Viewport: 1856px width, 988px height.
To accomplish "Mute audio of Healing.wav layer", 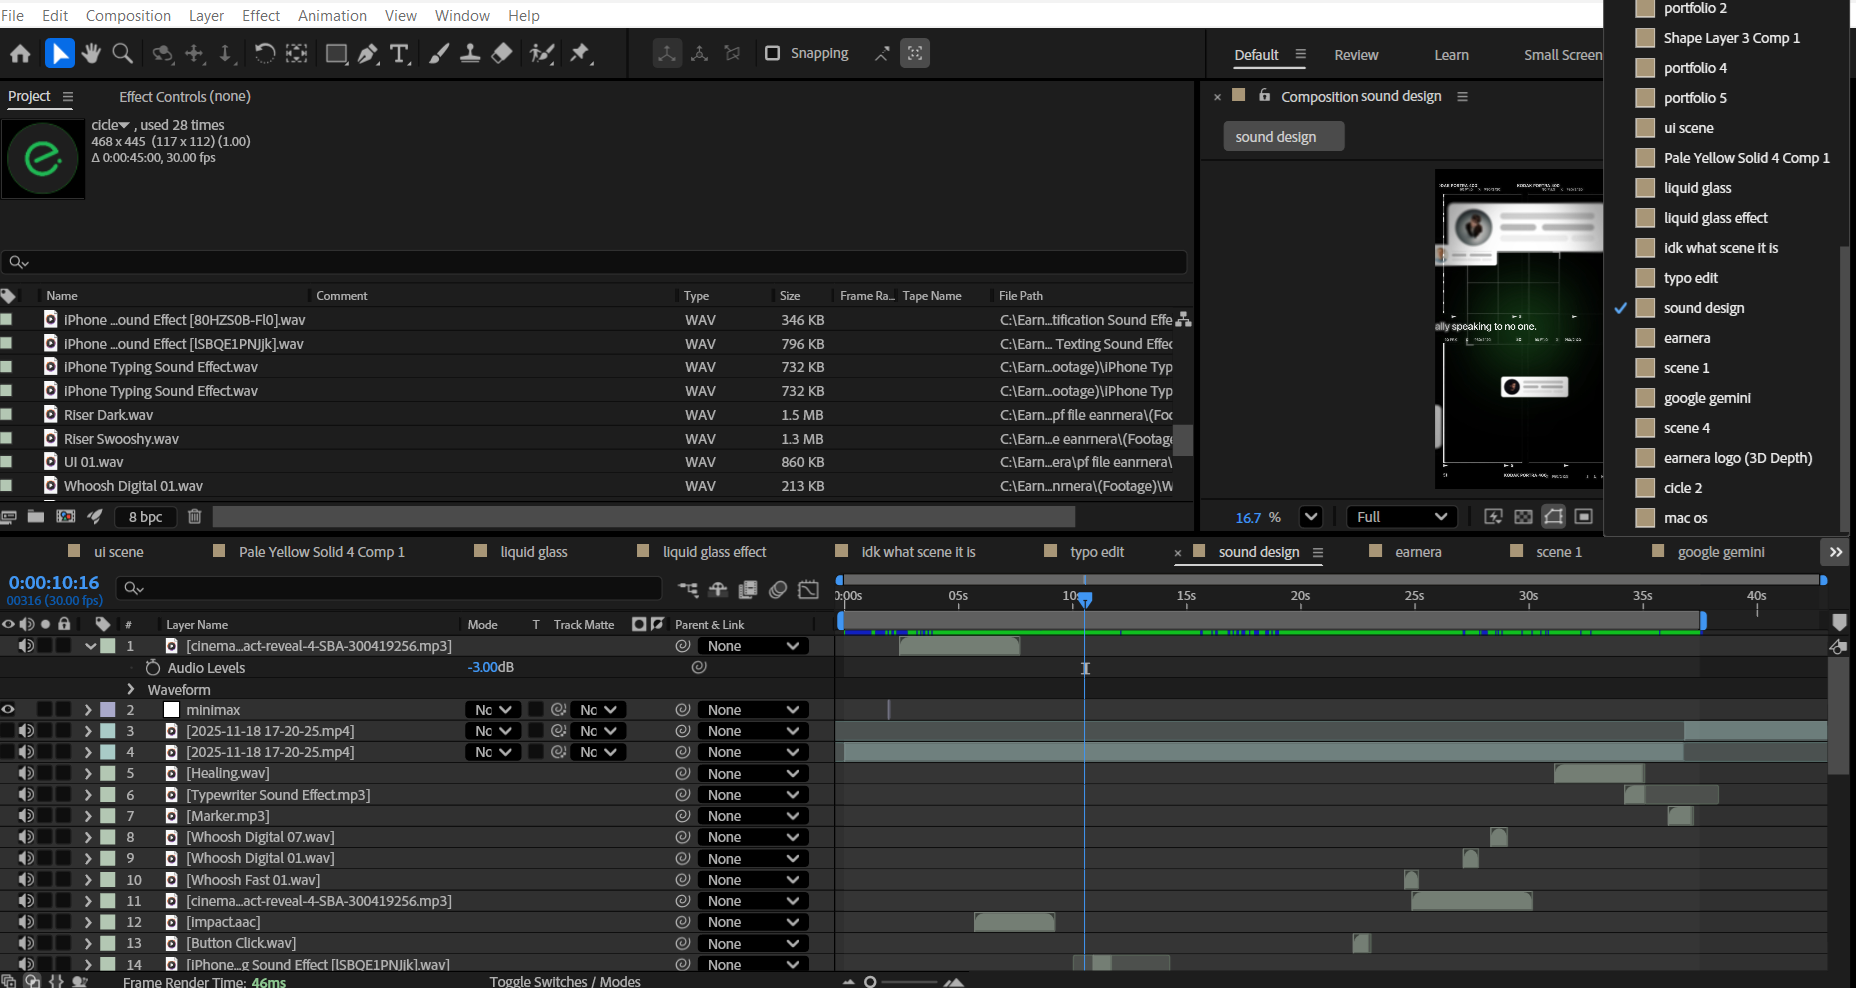I will tap(26, 773).
